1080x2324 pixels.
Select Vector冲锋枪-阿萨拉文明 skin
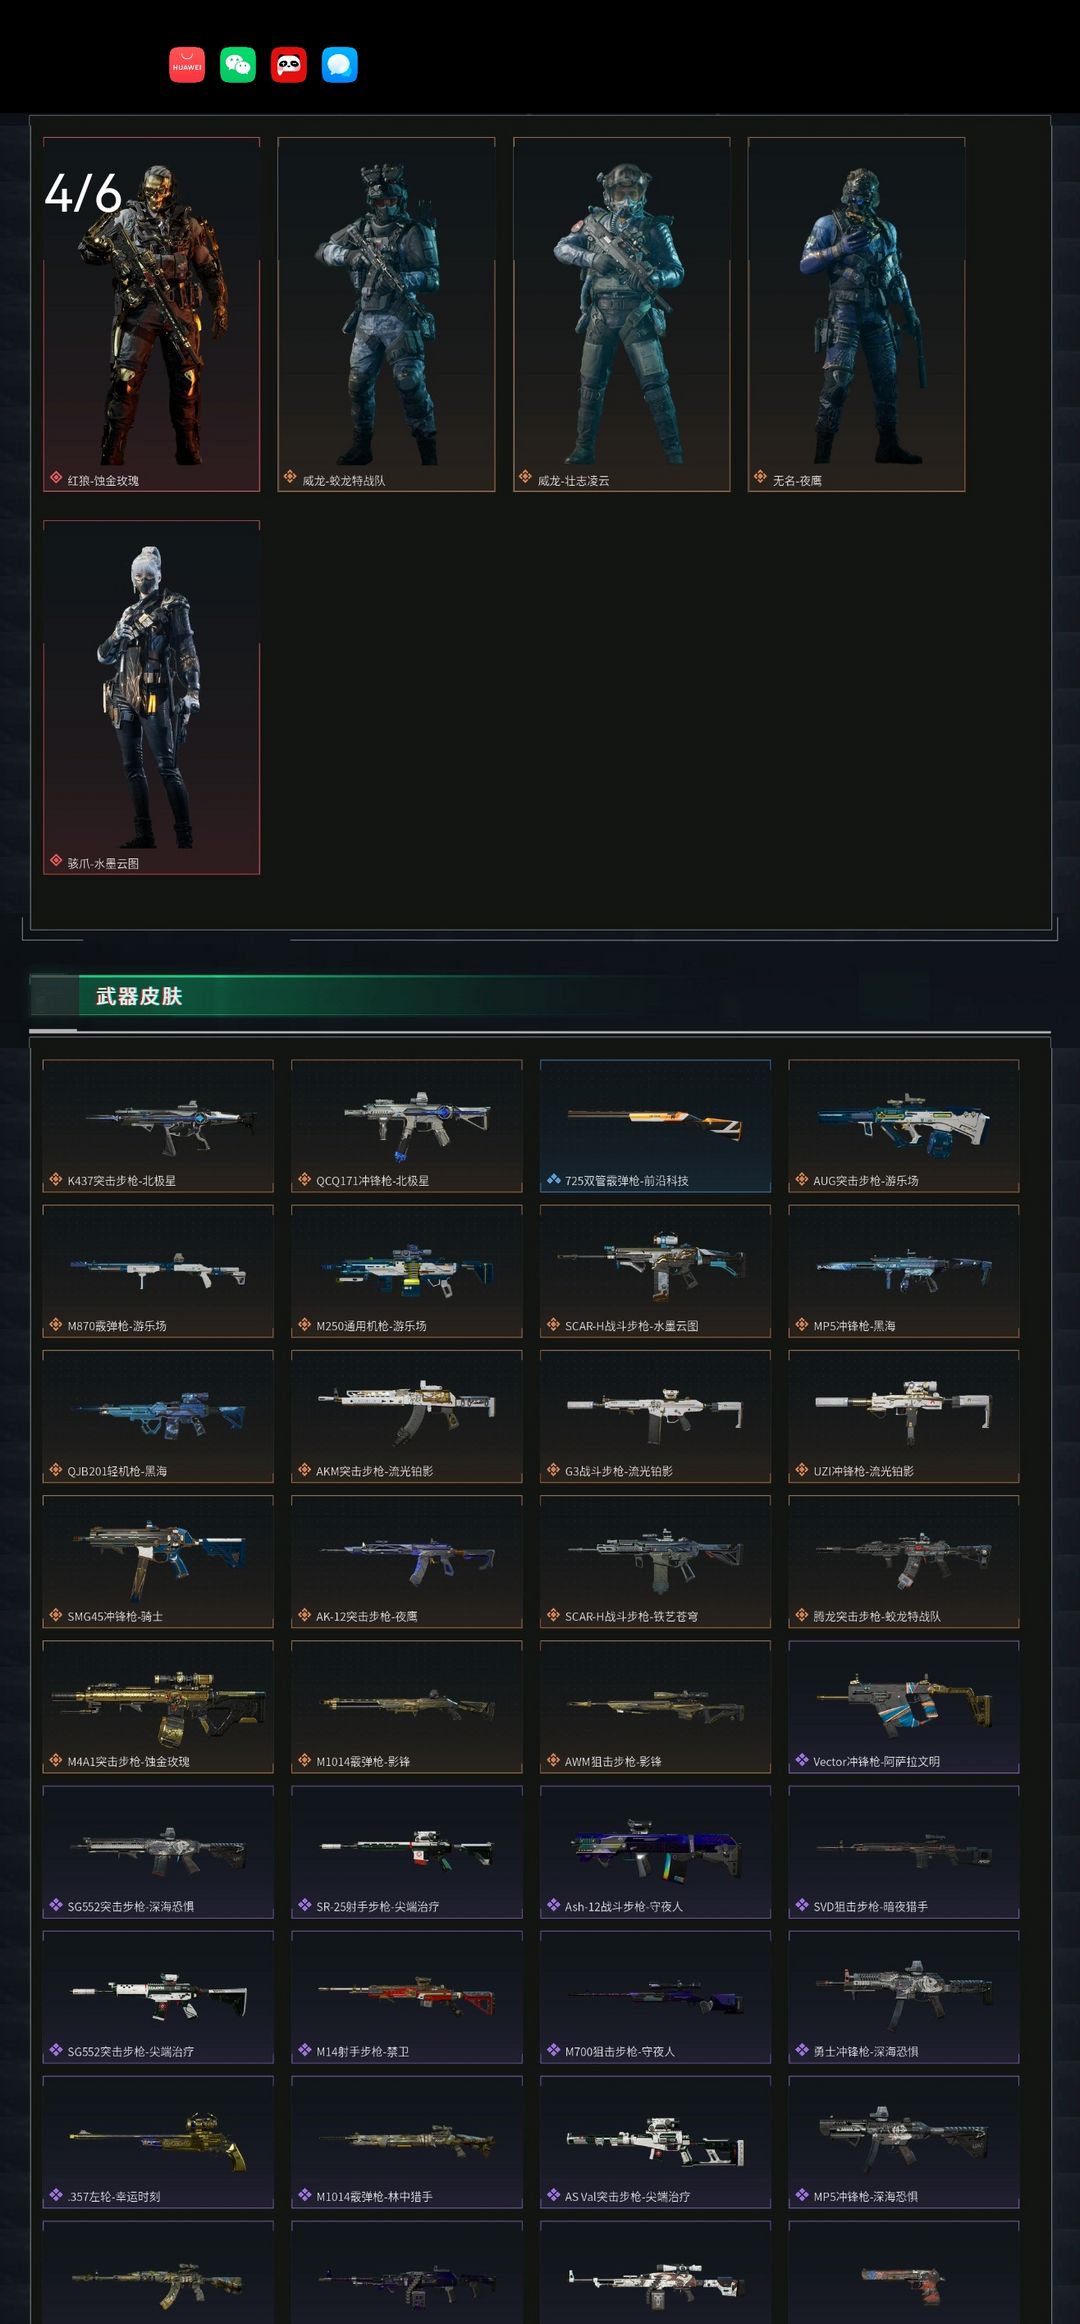click(x=904, y=1707)
